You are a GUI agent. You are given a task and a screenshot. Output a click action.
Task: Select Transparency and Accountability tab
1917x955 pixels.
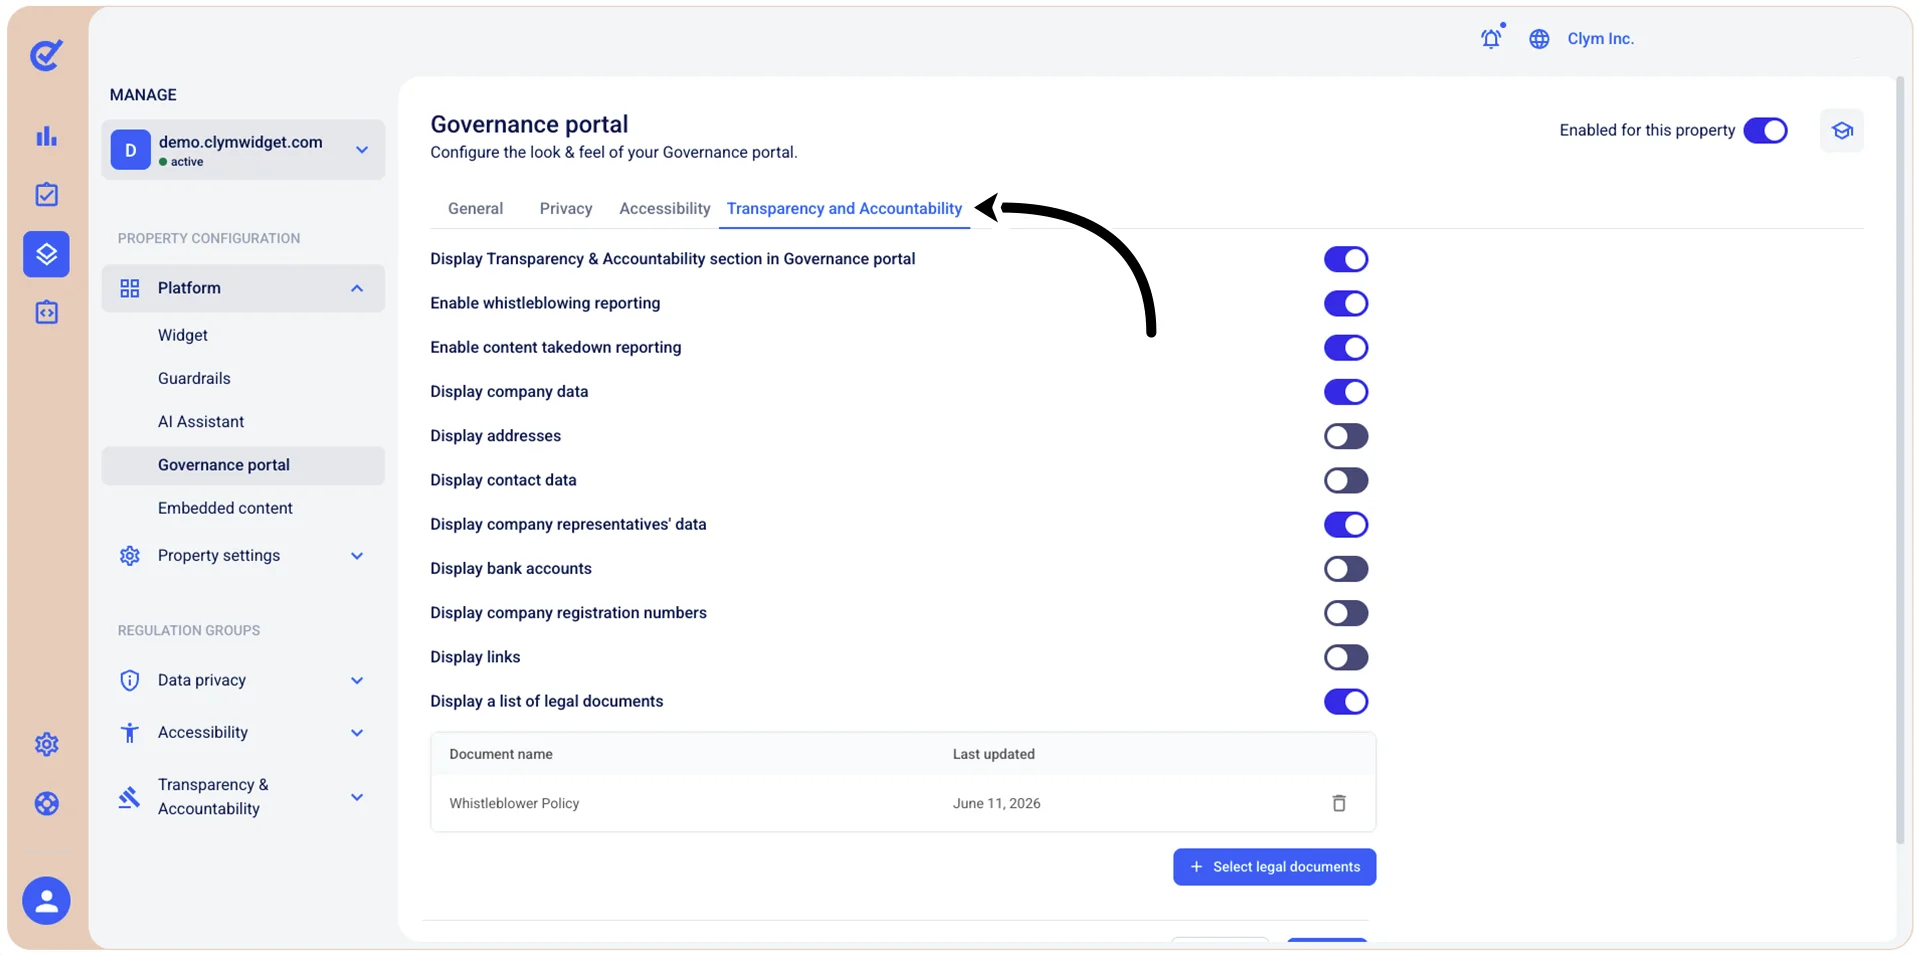point(844,209)
